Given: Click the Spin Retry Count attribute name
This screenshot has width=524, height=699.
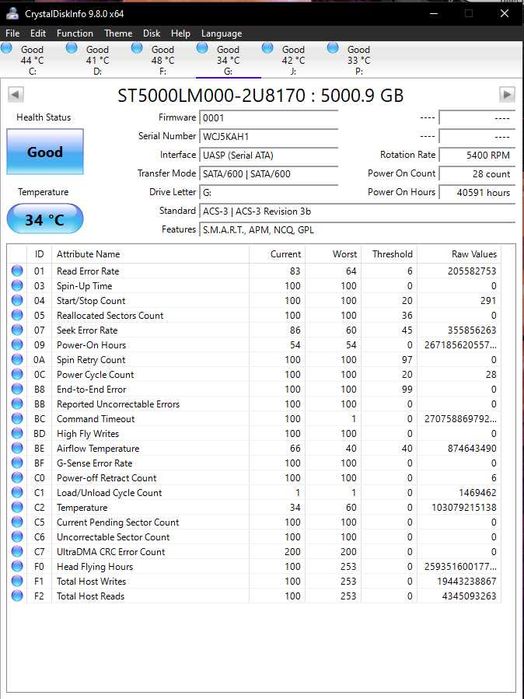Looking at the screenshot, I should point(91,360).
